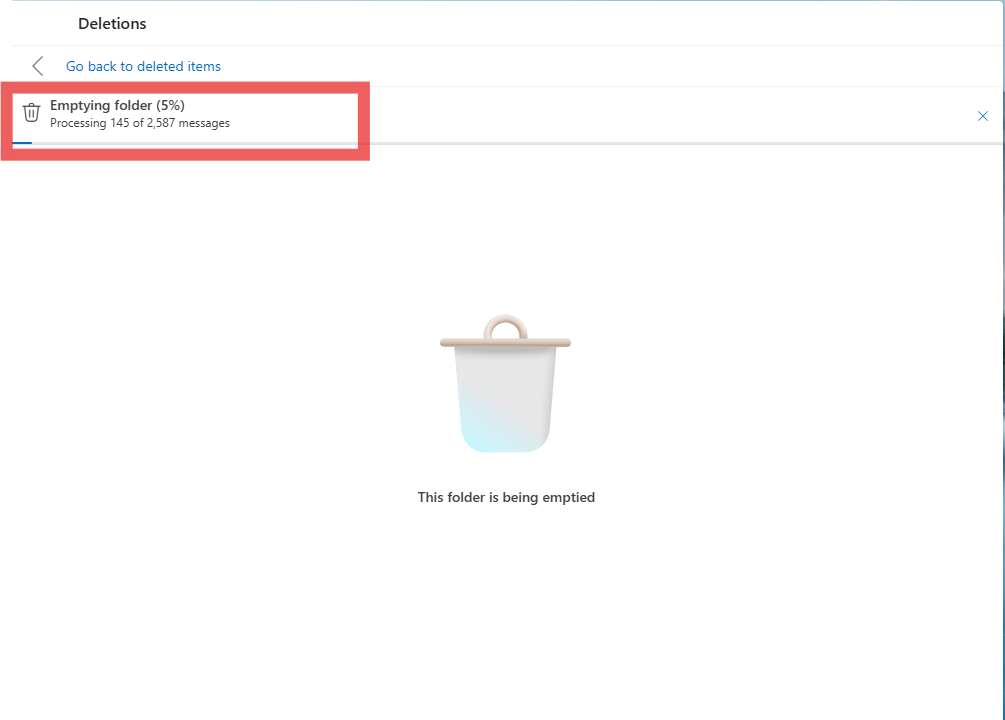Click the 5% percentage in the status title

point(170,105)
